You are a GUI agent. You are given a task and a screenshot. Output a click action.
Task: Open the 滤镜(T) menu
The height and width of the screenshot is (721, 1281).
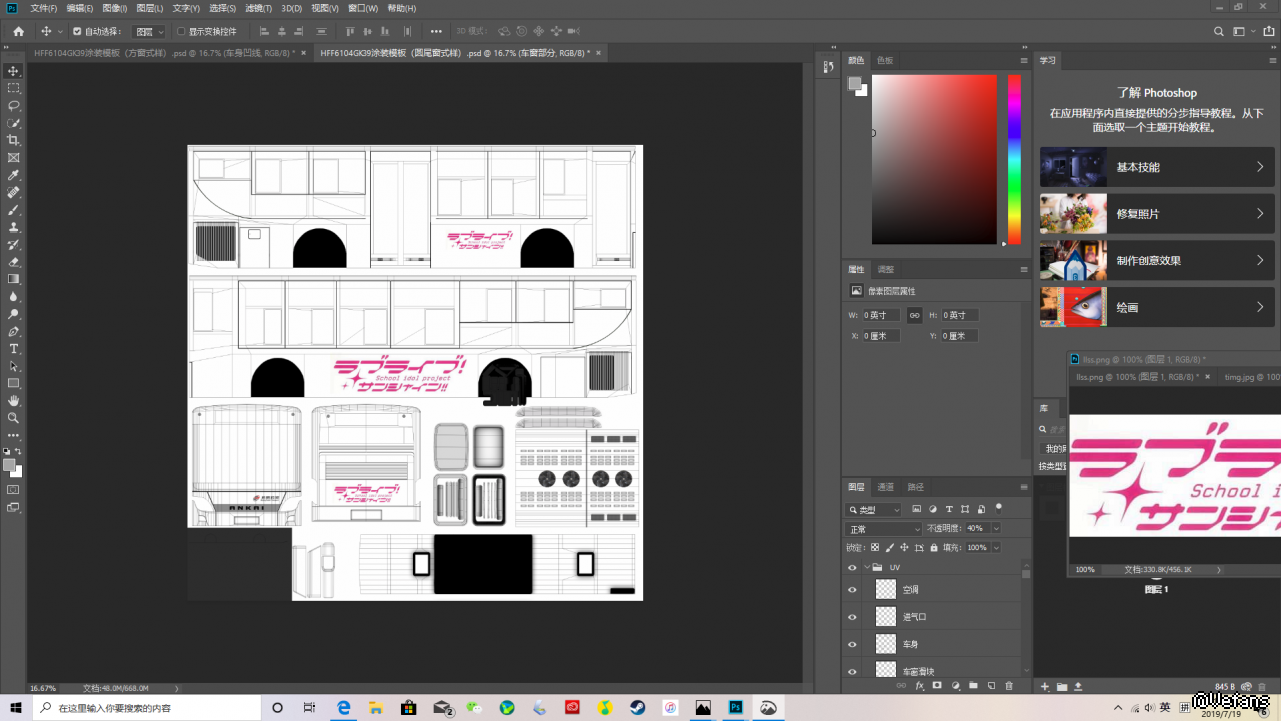[x=259, y=8]
